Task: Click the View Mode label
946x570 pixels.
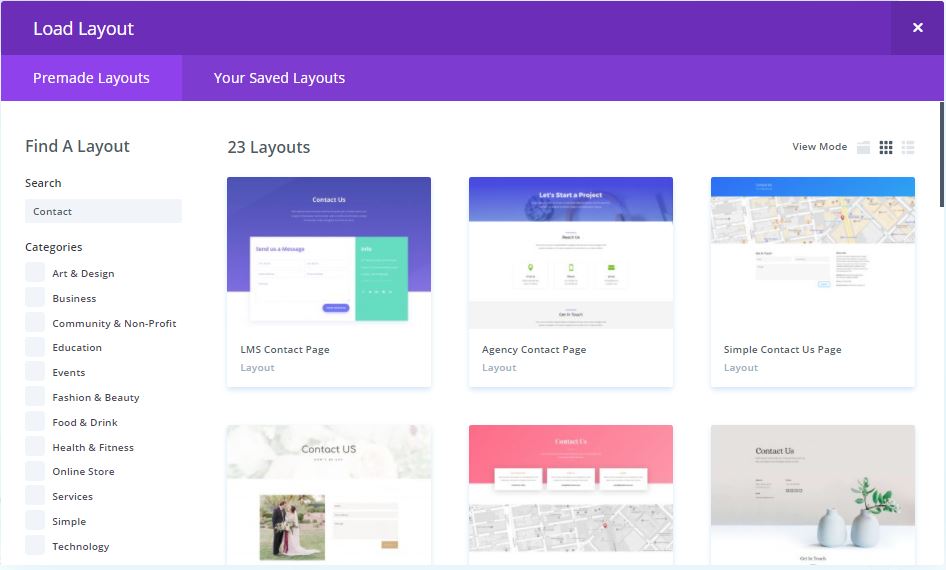Action: coord(819,147)
